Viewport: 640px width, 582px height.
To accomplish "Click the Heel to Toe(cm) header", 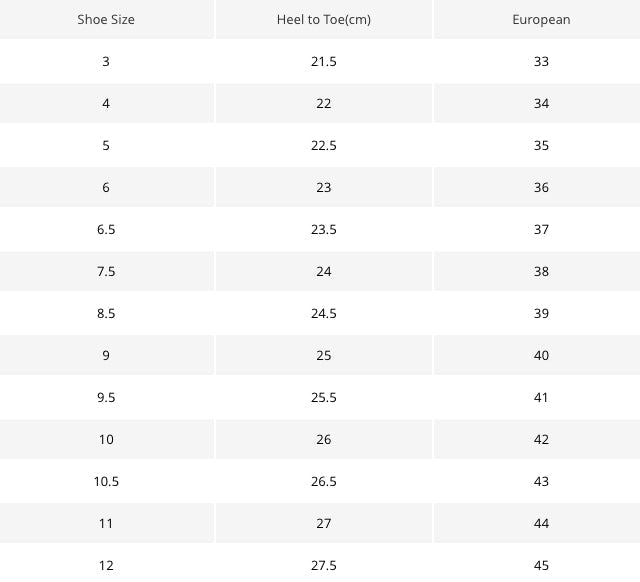I will coord(323,20).
